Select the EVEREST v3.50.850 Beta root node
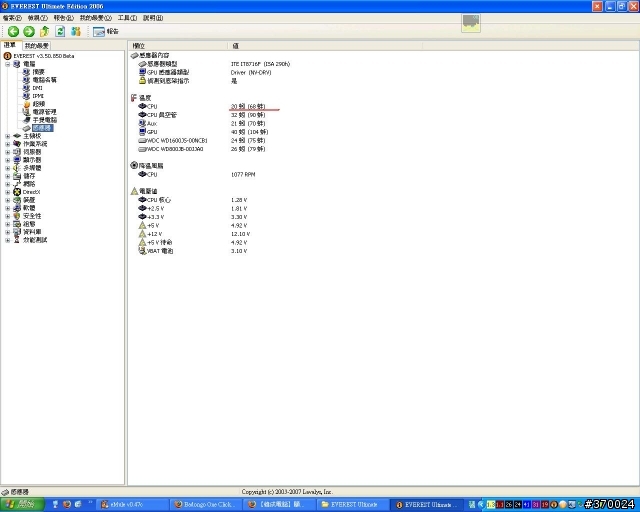Viewport: 640px width, 512px height. [44, 56]
